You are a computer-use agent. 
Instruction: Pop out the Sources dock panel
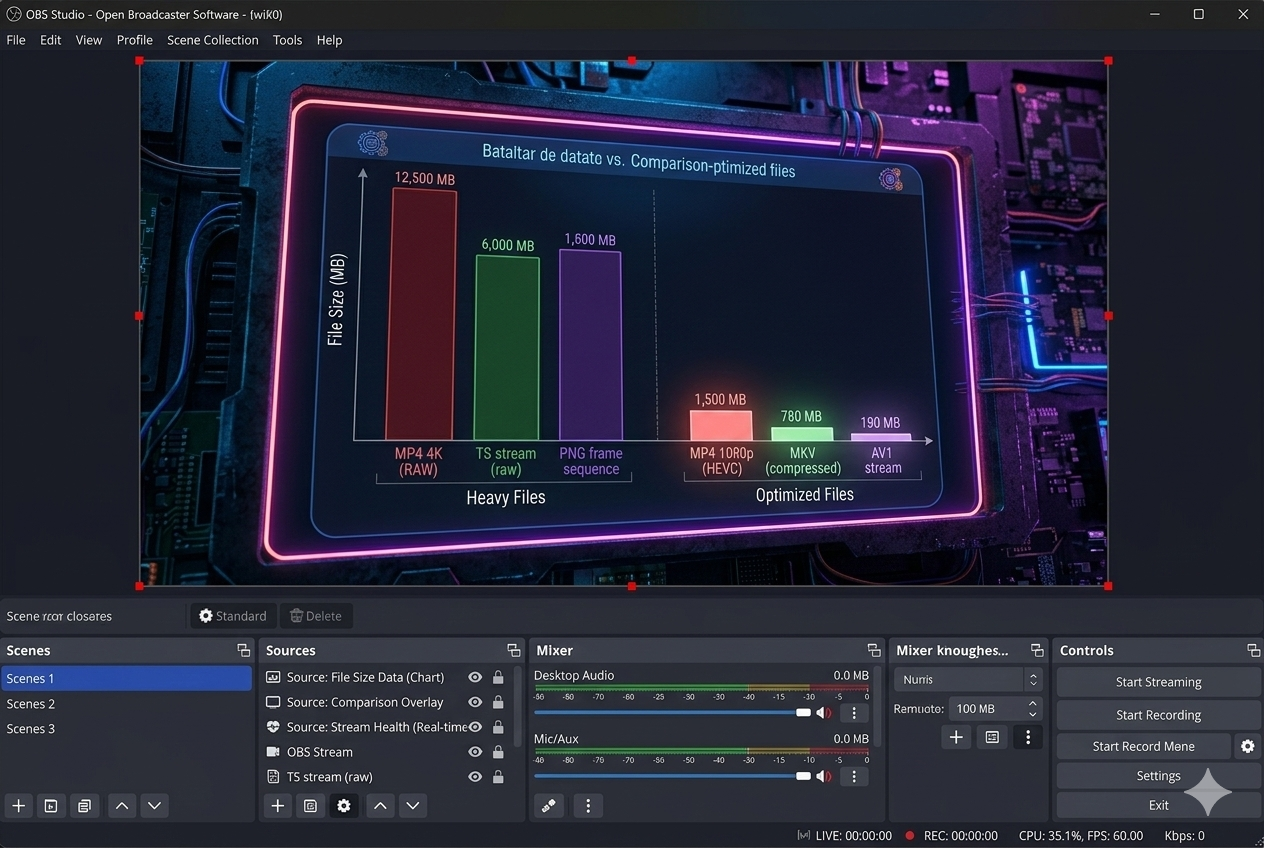(513, 651)
